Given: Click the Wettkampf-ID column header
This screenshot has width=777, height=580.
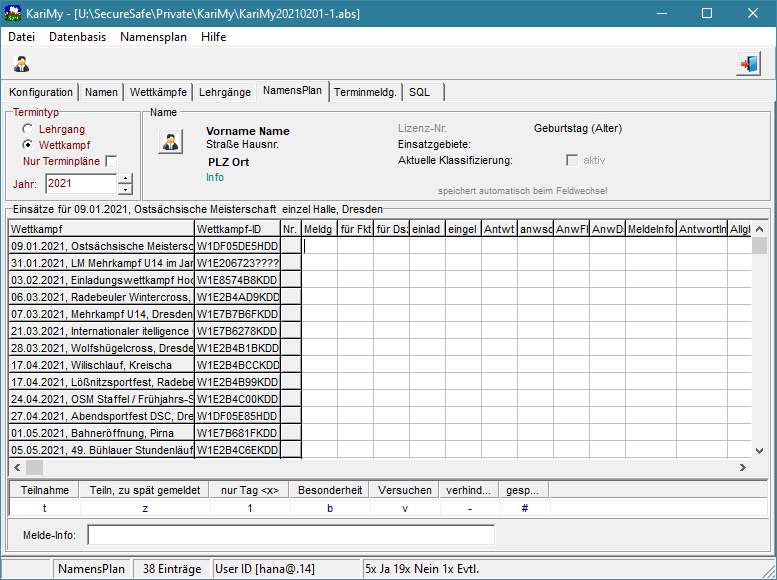Looking at the screenshot, I should 237,229.
